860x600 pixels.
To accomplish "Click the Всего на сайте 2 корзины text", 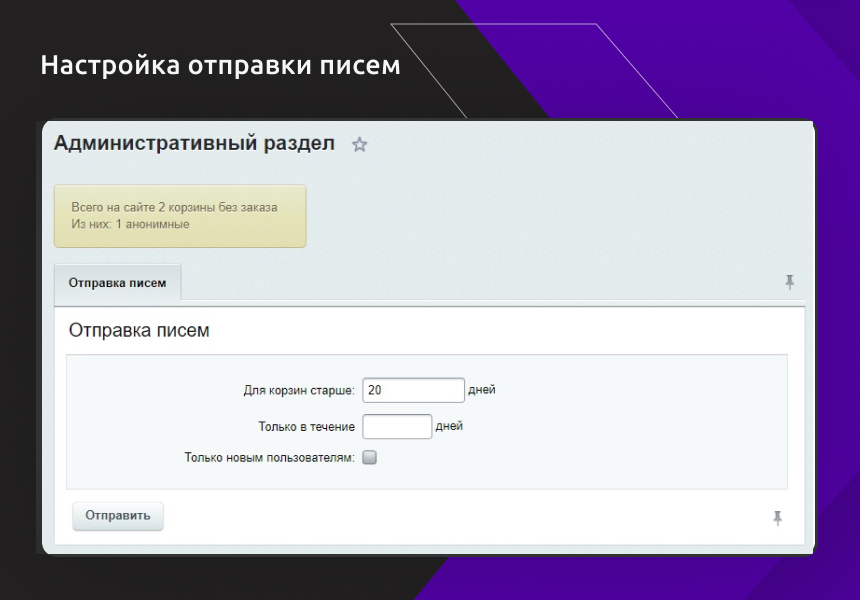I will click(x=174, y=207).
